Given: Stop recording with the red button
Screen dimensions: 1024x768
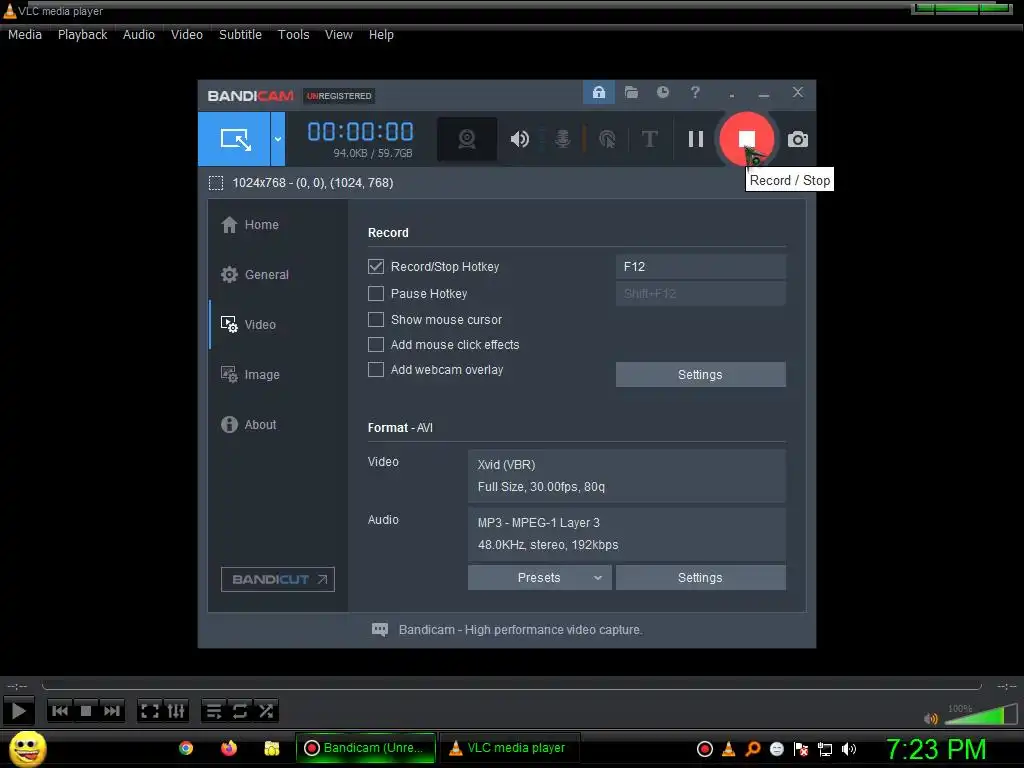Looking at the screenshot, I should click(746, 138).
